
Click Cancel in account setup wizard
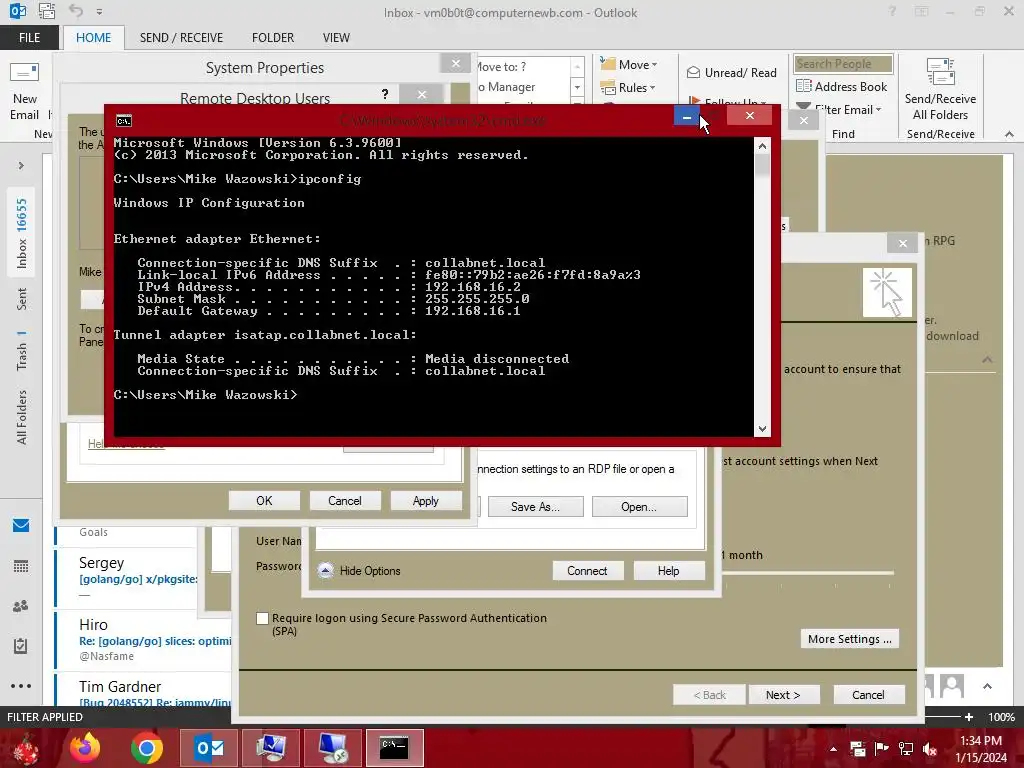click(869, 695)
